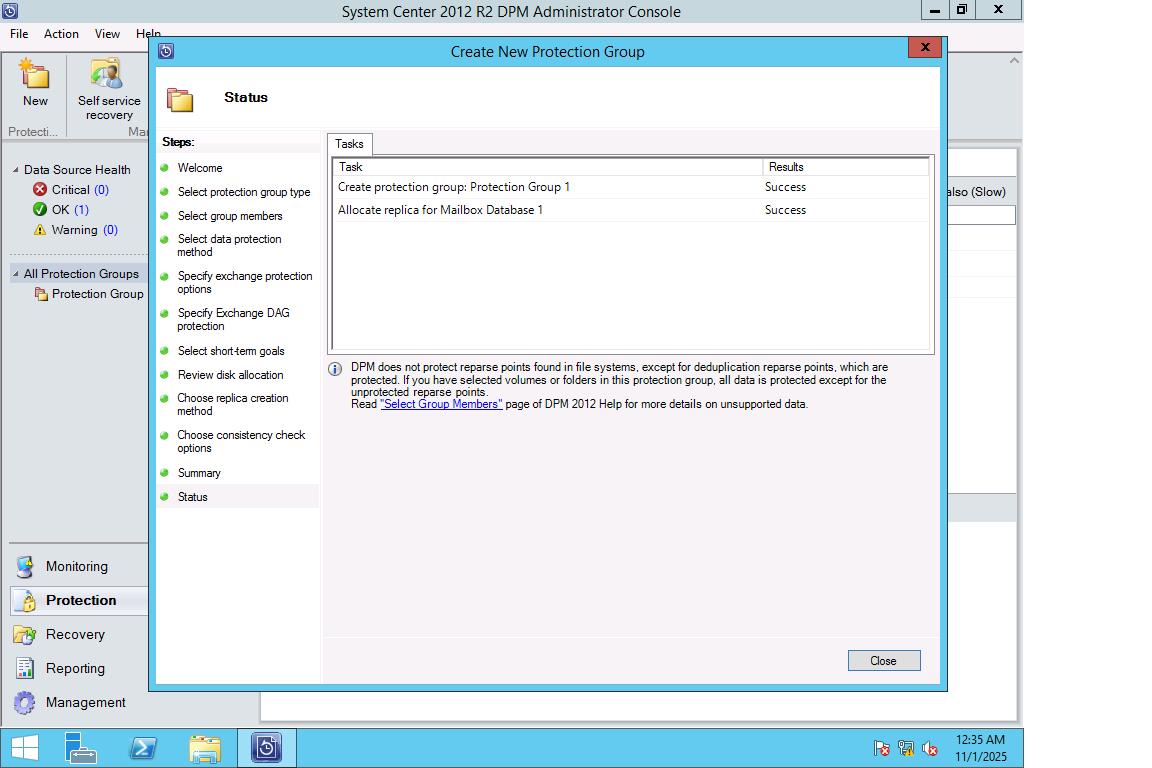The height and width of the screenshot is (768, 1152).
Task: Click the Monitoring workspace icon
Action: (x=25, y=567)
